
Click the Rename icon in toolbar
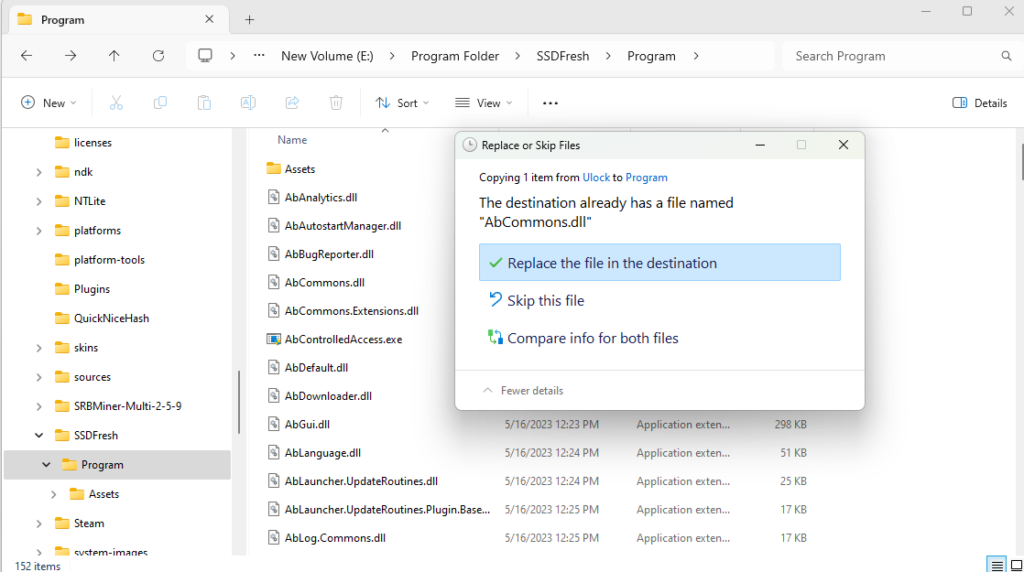(x=248, y=103)
